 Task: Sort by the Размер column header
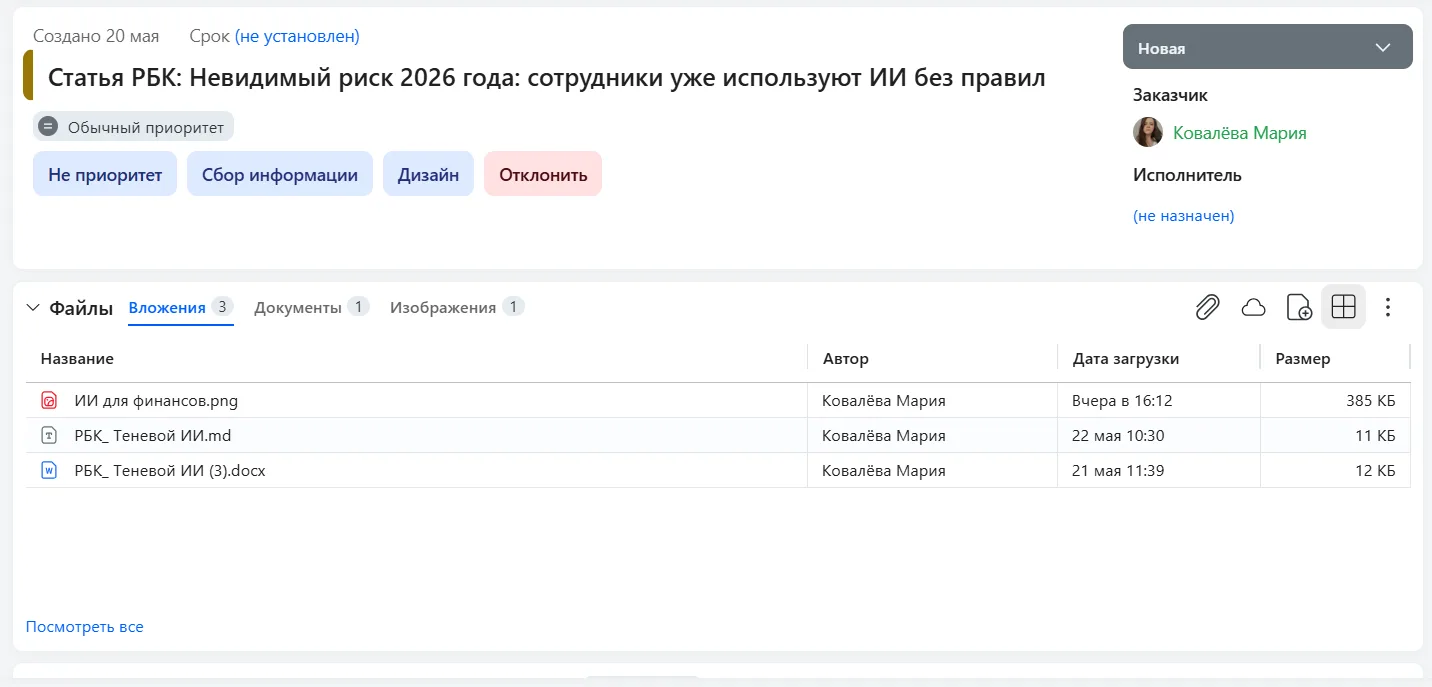pyautogui.click(x=1303, y=359)
